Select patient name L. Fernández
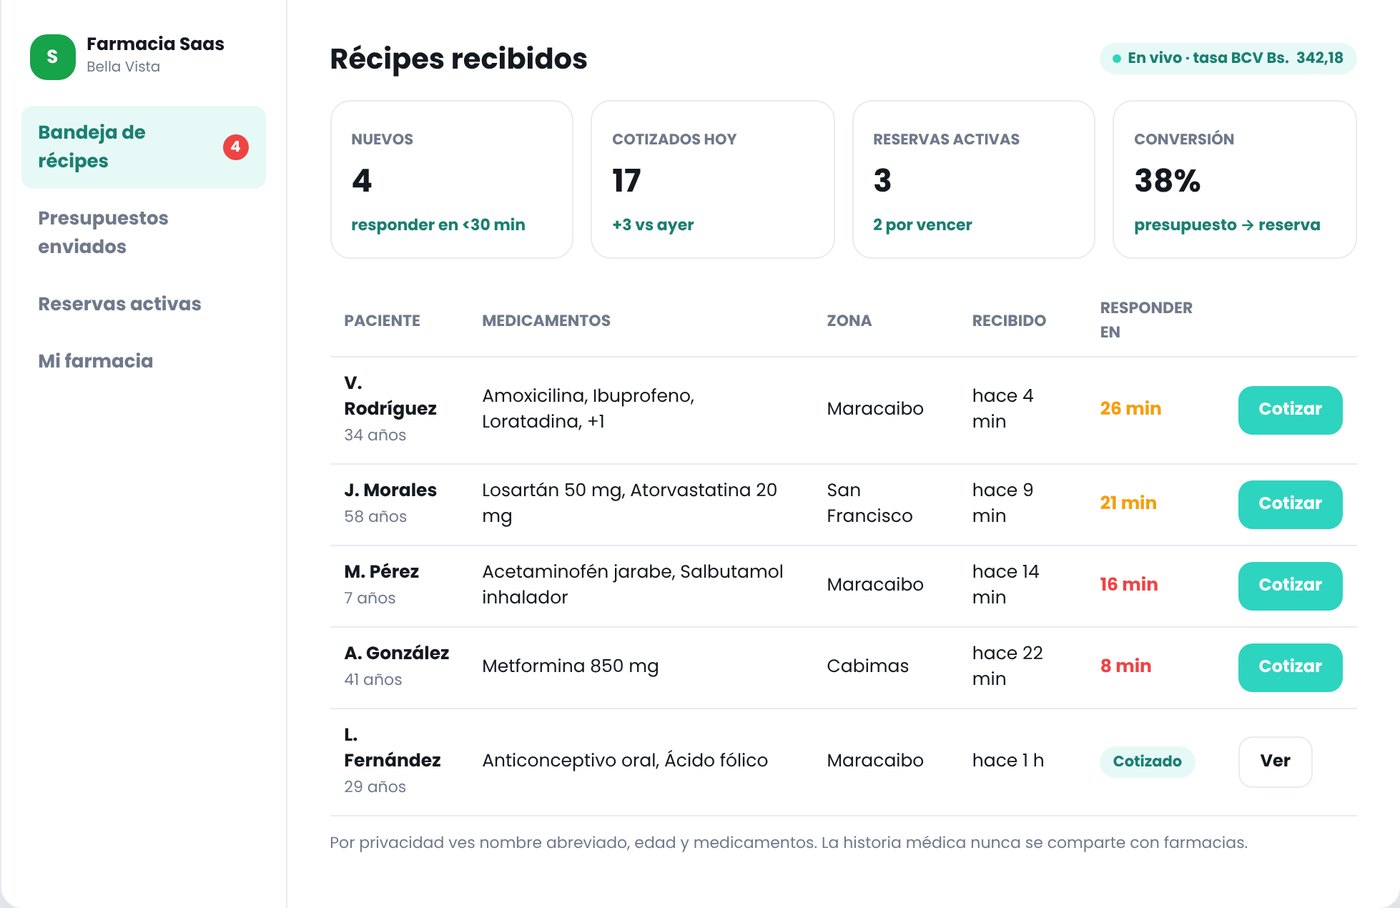The height and width of the screenshot is (908, 1400). pos(392,748)
